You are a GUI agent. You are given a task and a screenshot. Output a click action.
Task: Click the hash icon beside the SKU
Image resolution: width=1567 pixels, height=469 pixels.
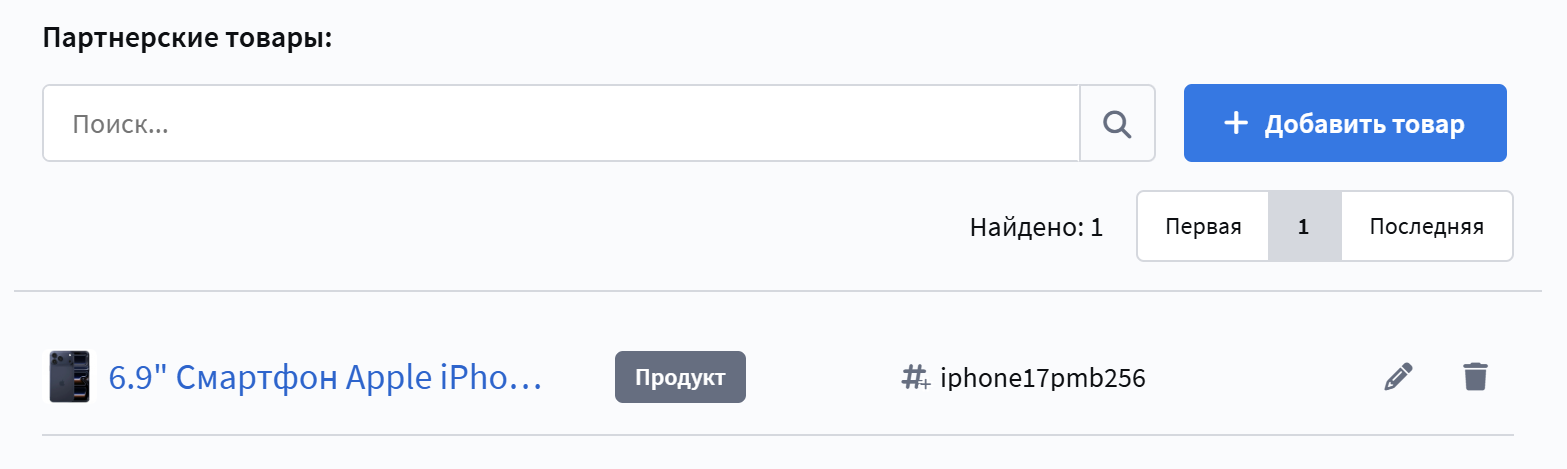point(915,378)
